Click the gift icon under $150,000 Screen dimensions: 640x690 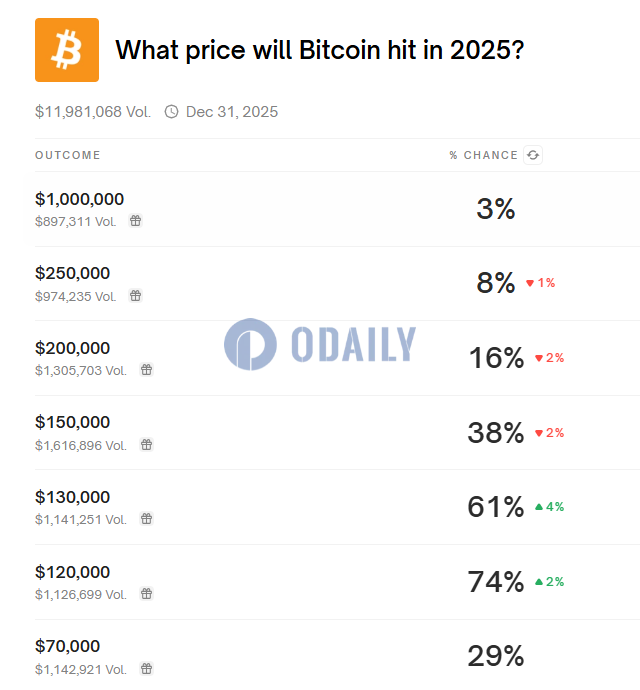coord(146,445)
